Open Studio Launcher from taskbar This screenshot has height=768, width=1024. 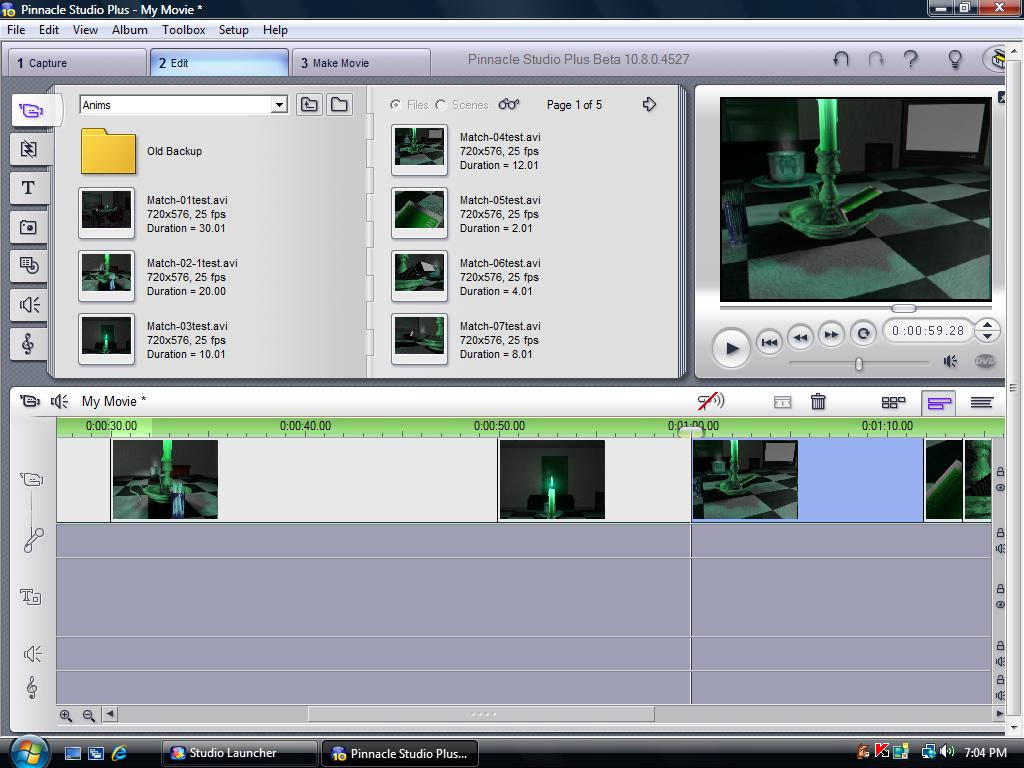(240, 753)
